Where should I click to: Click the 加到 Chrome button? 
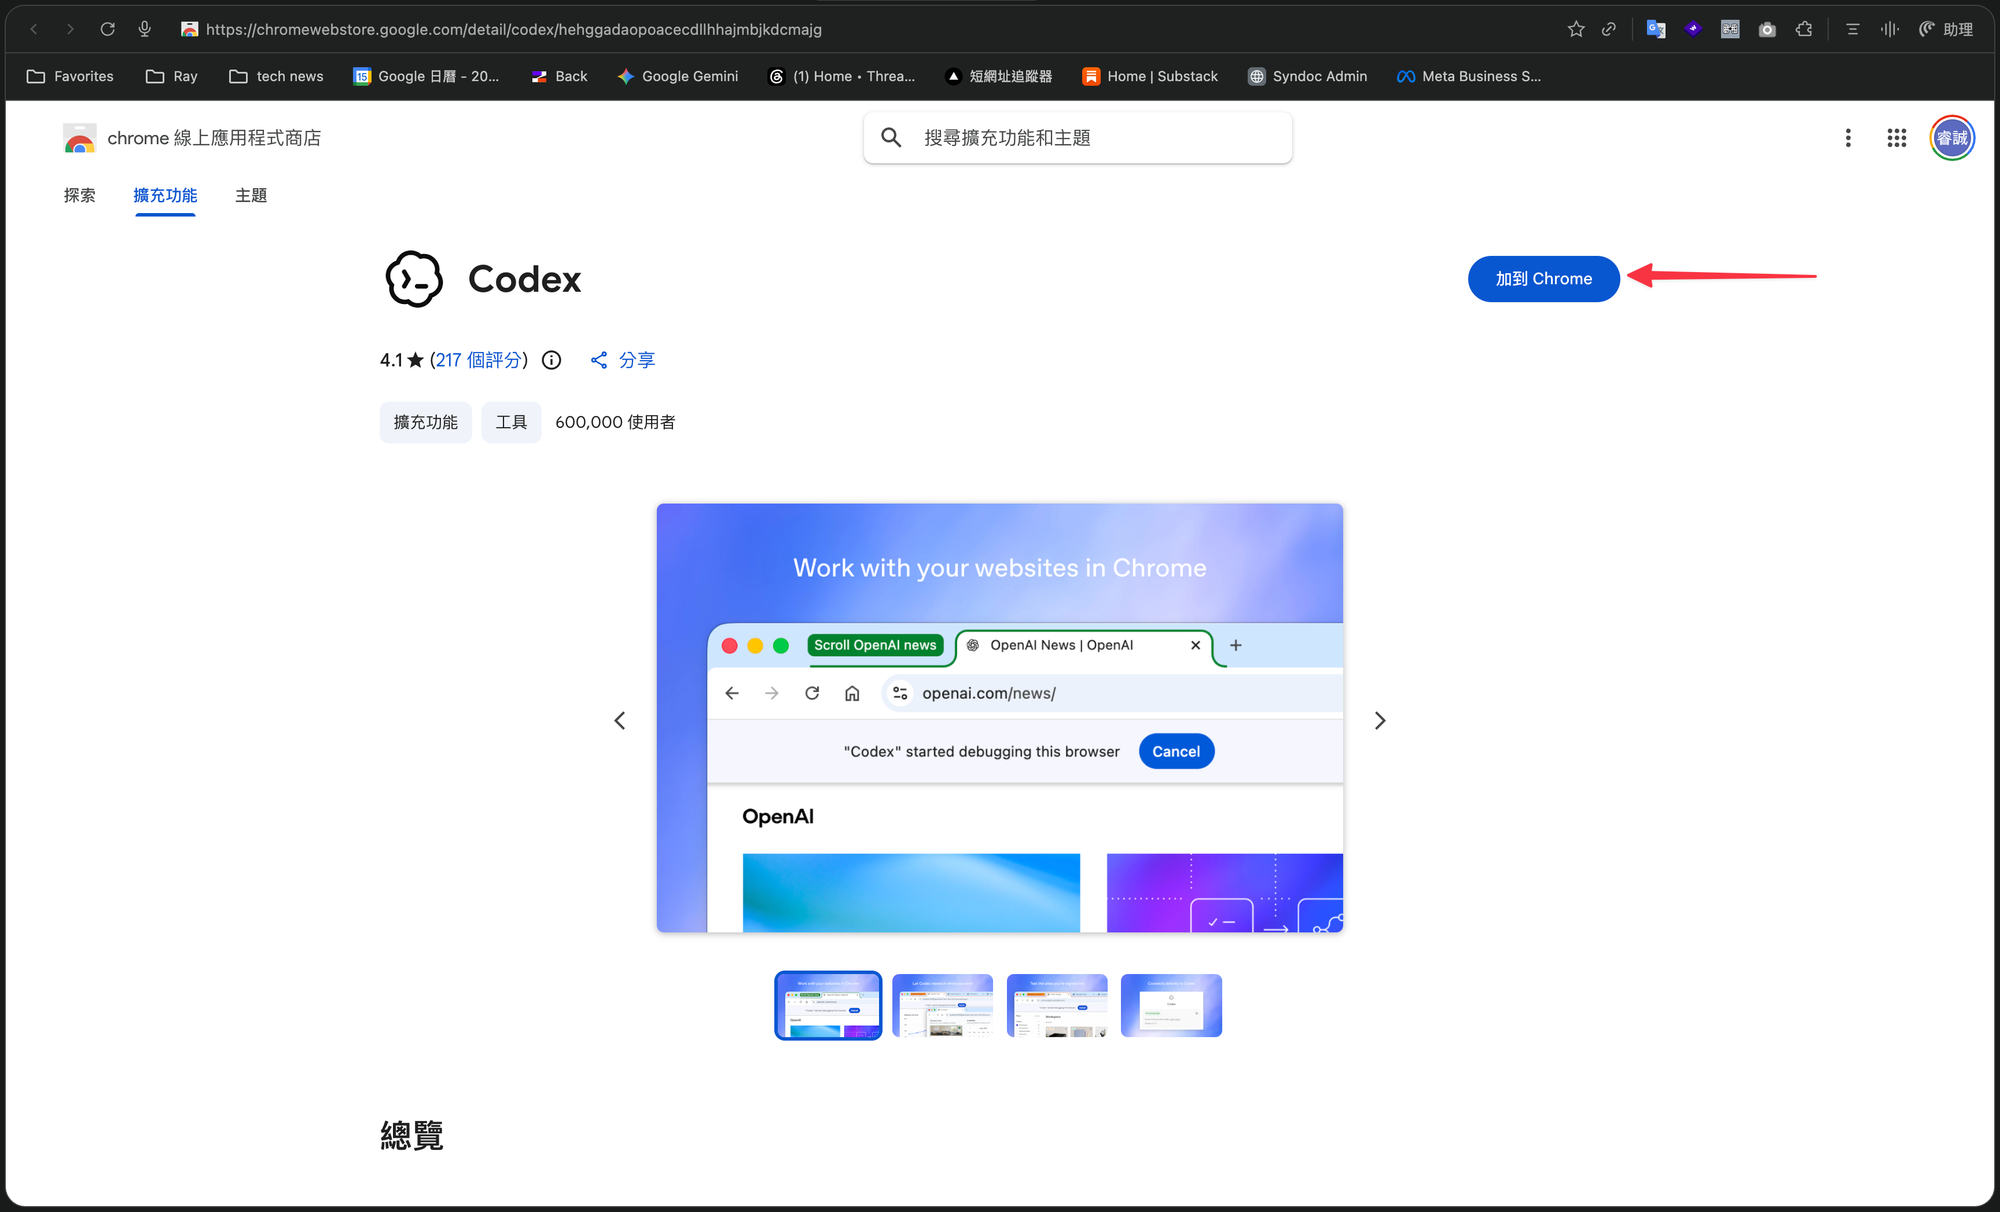1543,279
